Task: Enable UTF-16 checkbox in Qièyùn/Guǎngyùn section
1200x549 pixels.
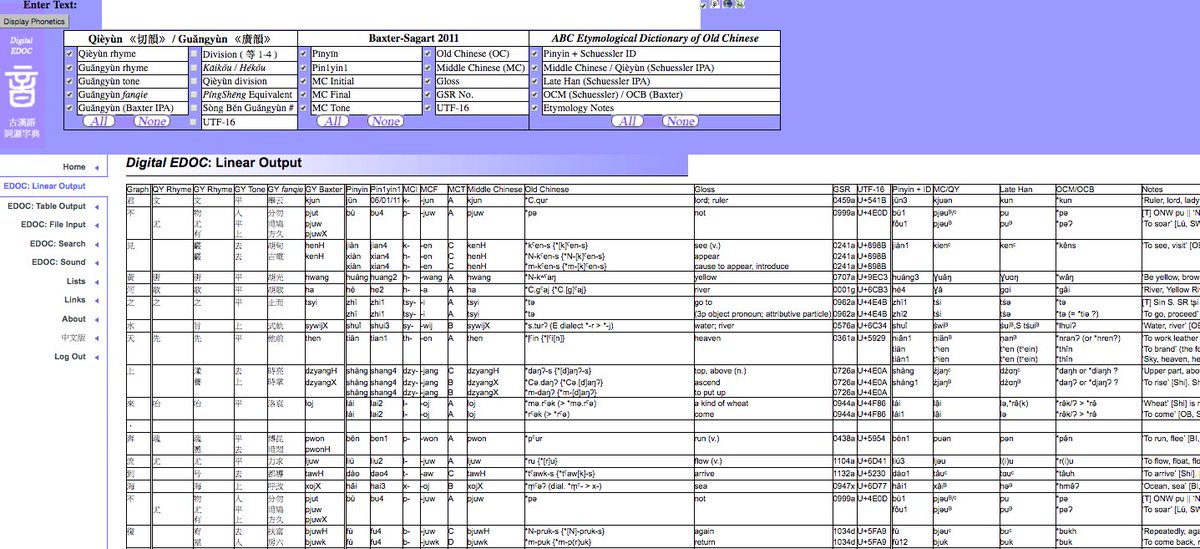Action: 194,121
